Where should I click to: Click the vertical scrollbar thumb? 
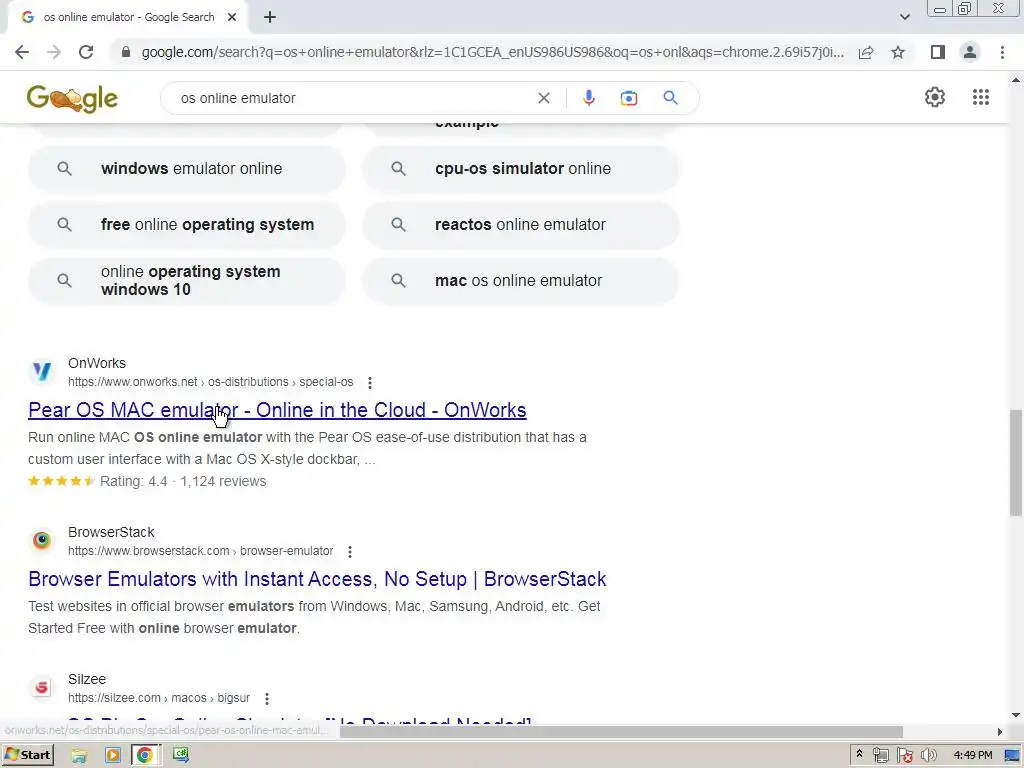1016,463
